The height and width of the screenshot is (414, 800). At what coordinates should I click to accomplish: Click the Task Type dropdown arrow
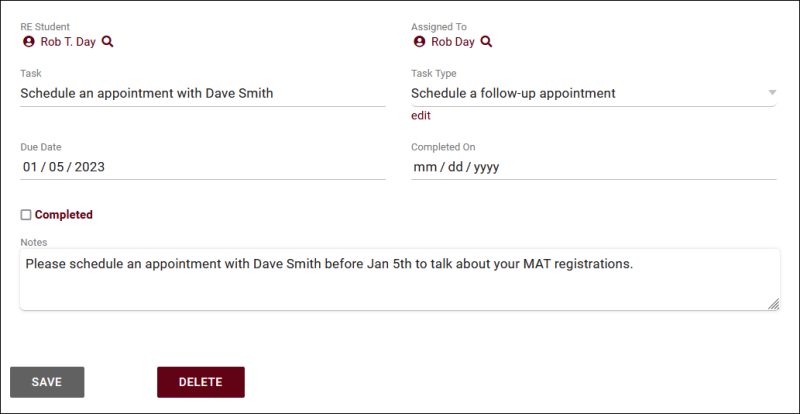pos(772,93)
